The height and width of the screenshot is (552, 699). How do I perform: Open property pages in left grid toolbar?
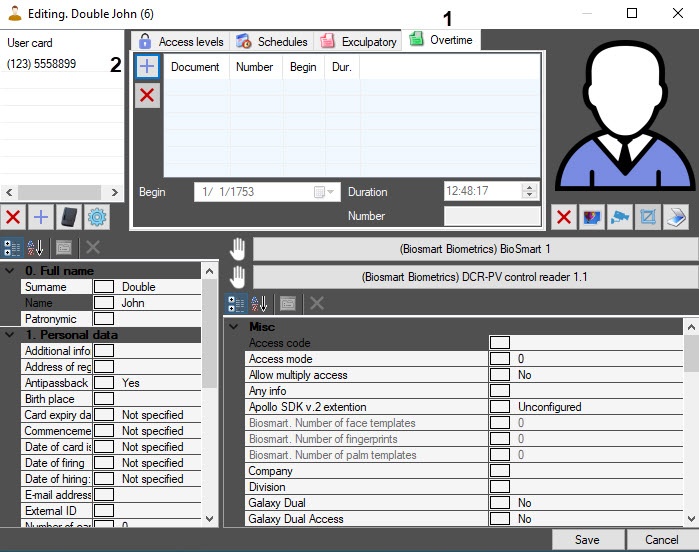coord(64,248)
